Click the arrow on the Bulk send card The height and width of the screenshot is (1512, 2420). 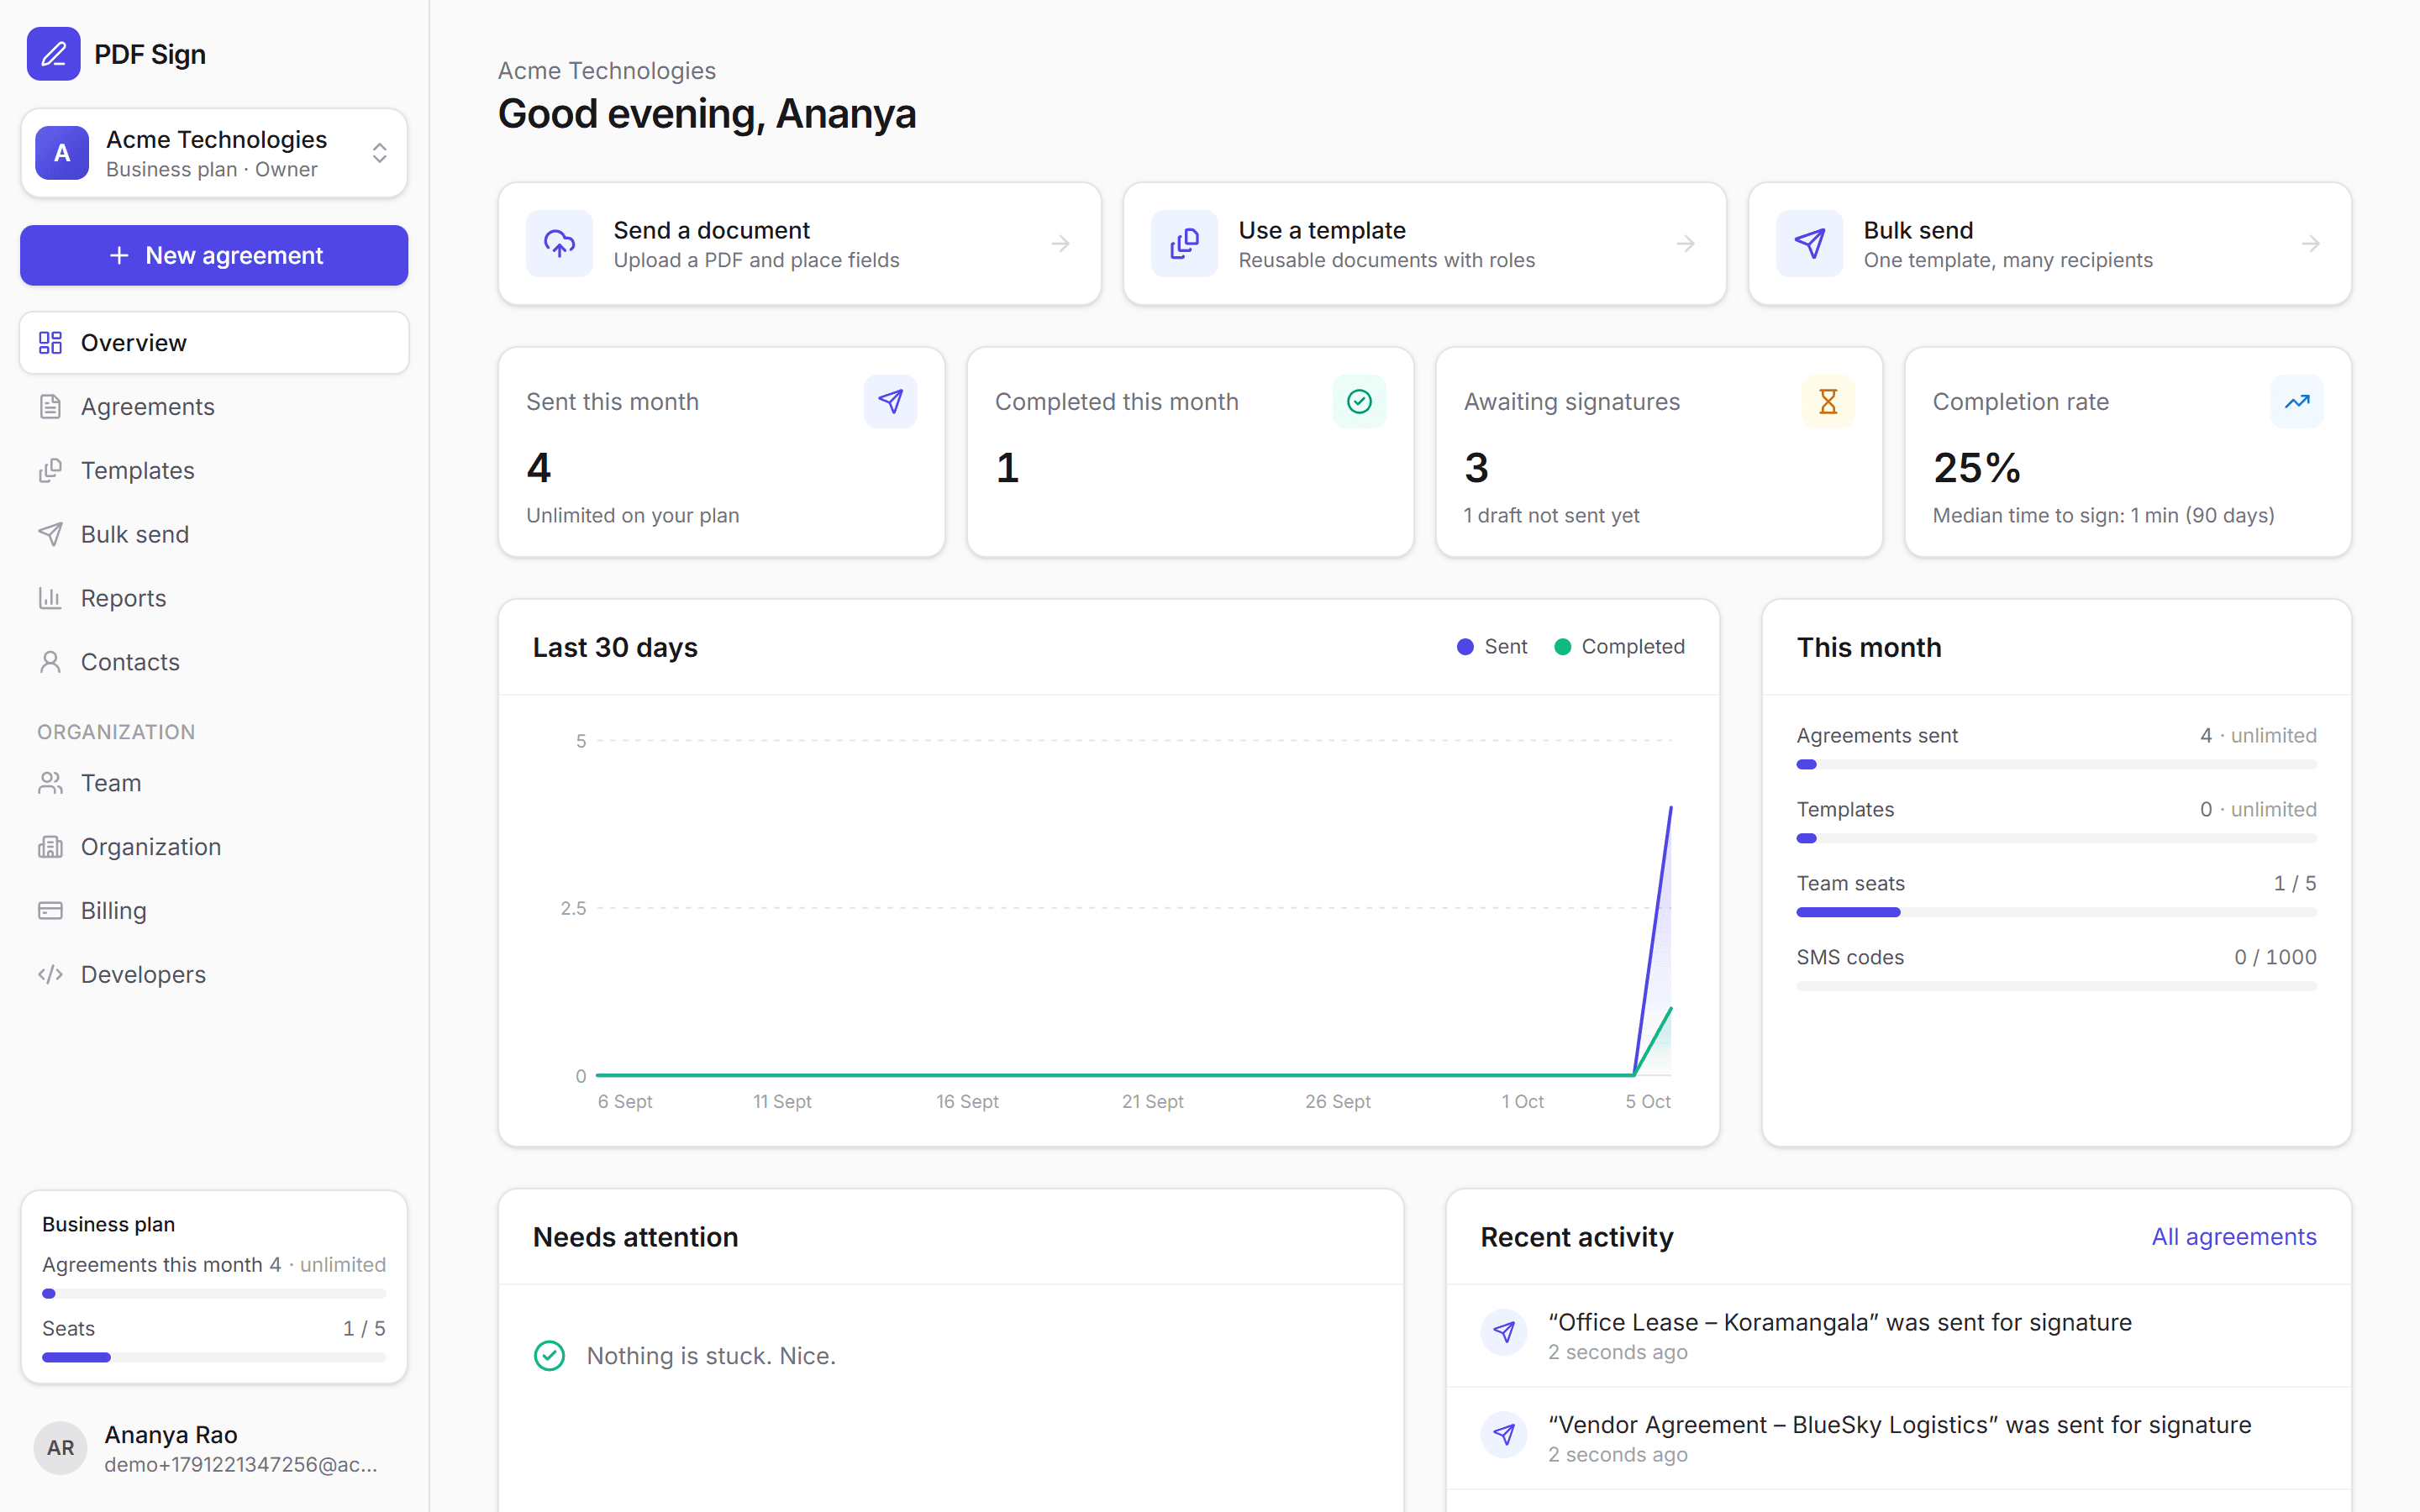[x=2311, y=244]
